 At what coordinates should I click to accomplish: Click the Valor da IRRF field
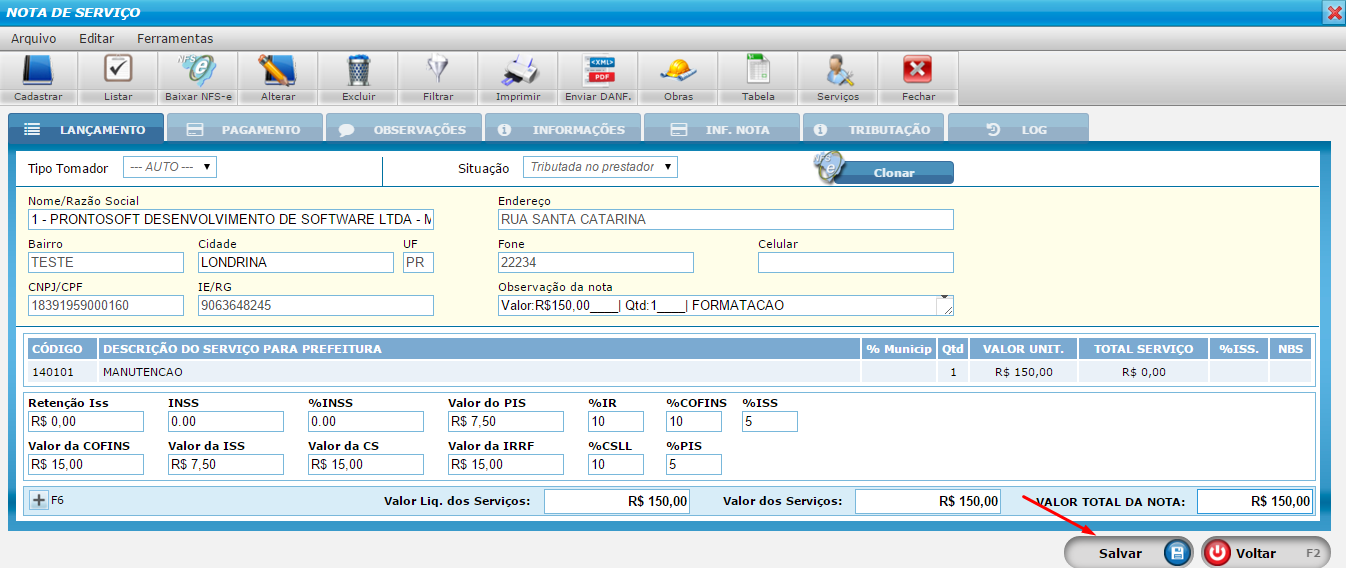506,464
